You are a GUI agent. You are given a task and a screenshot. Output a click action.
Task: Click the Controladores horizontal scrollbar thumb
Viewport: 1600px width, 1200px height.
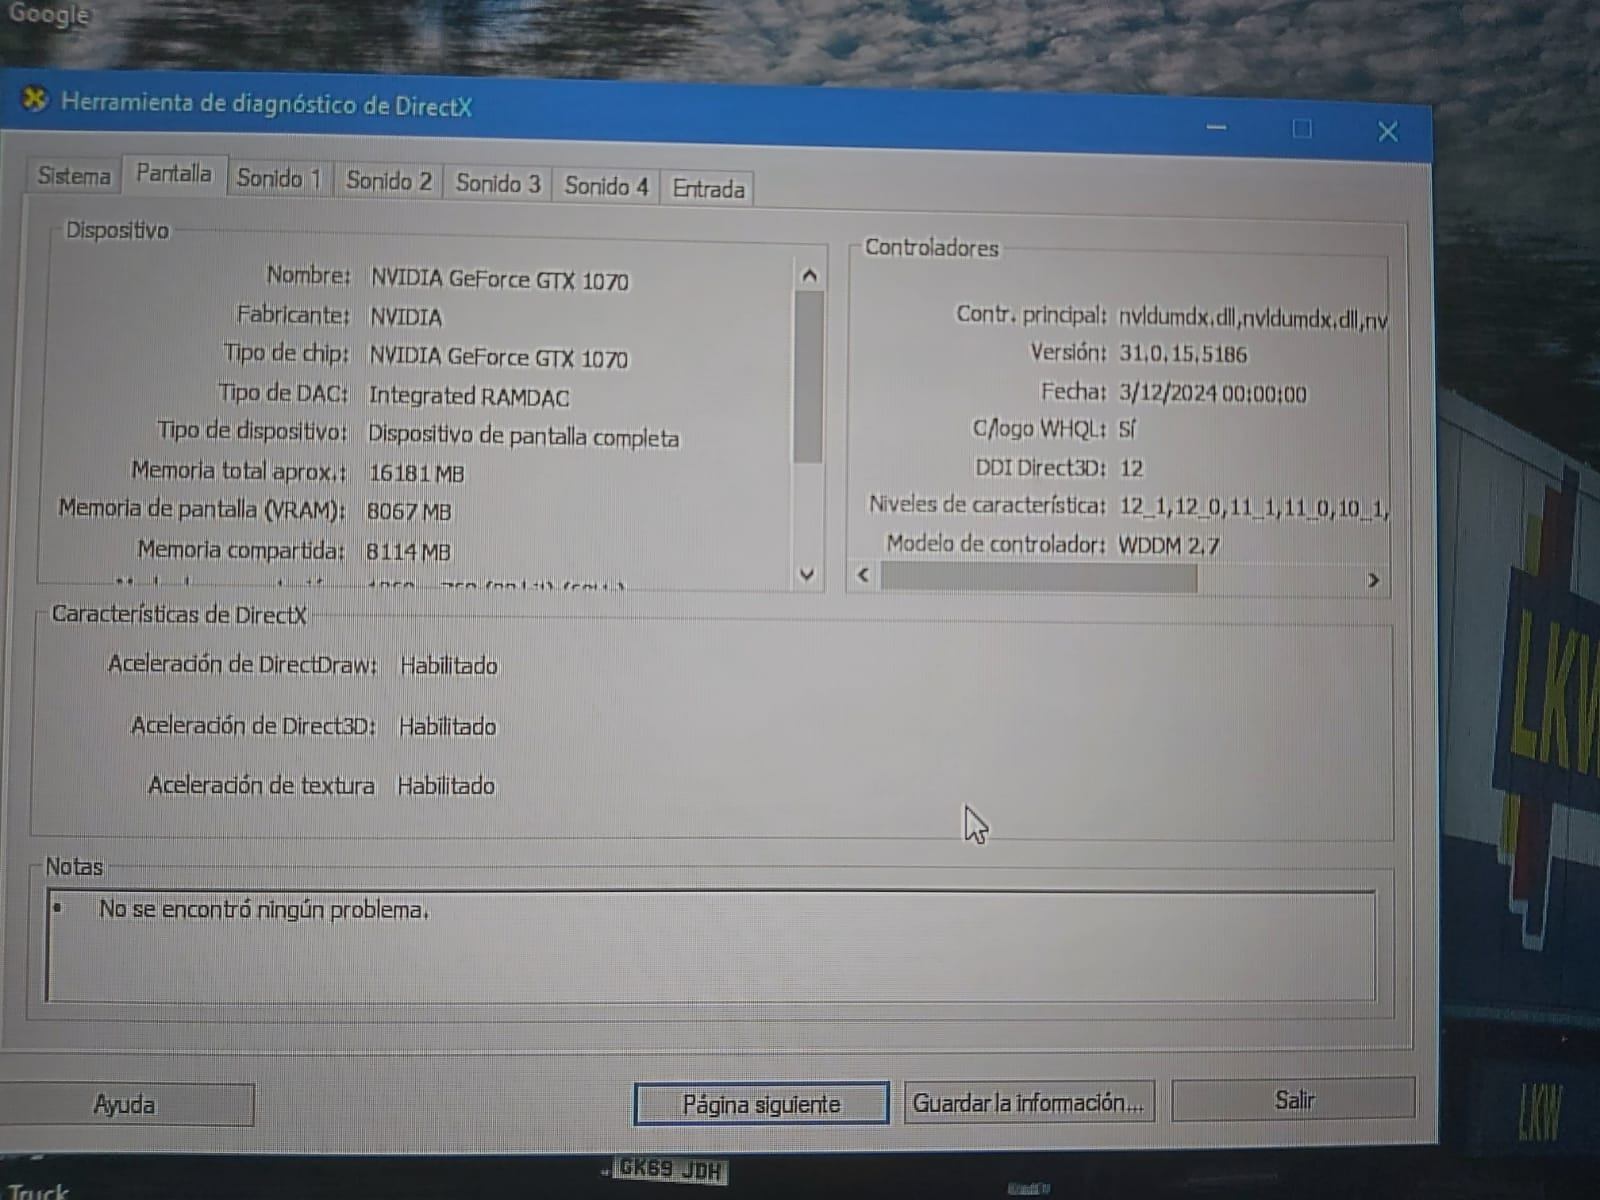[1038, 577]
